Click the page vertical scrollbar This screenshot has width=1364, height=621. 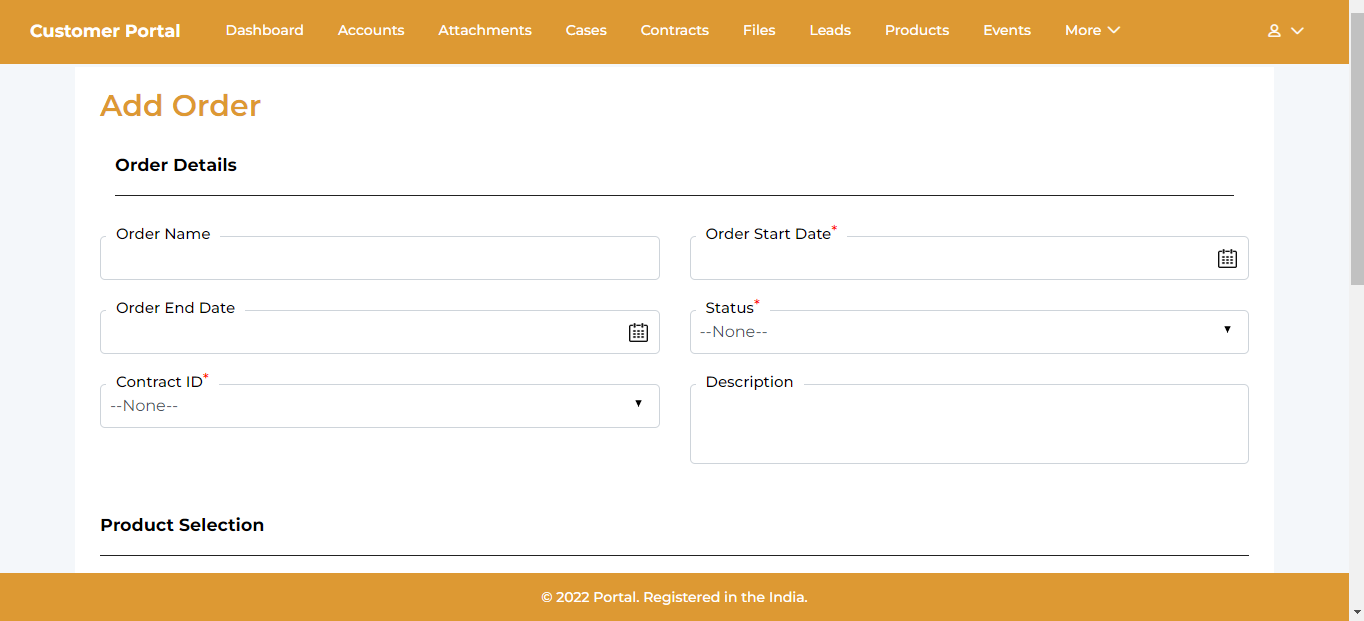(x=1356, y=300)
